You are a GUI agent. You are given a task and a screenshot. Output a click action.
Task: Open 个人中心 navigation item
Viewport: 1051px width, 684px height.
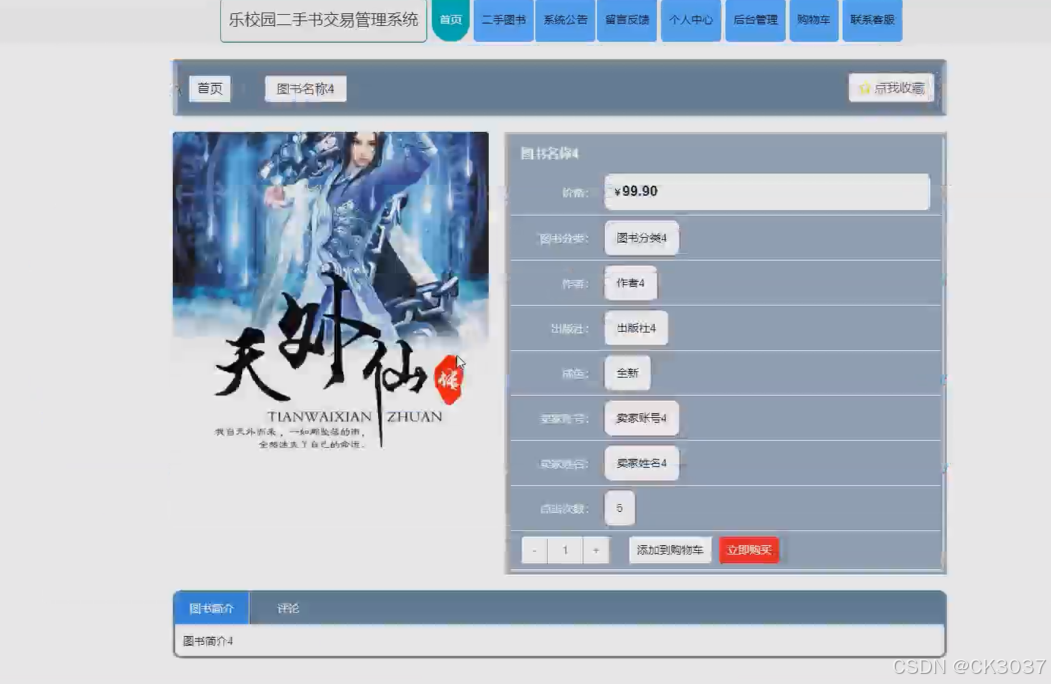click(x=691, y=20)
